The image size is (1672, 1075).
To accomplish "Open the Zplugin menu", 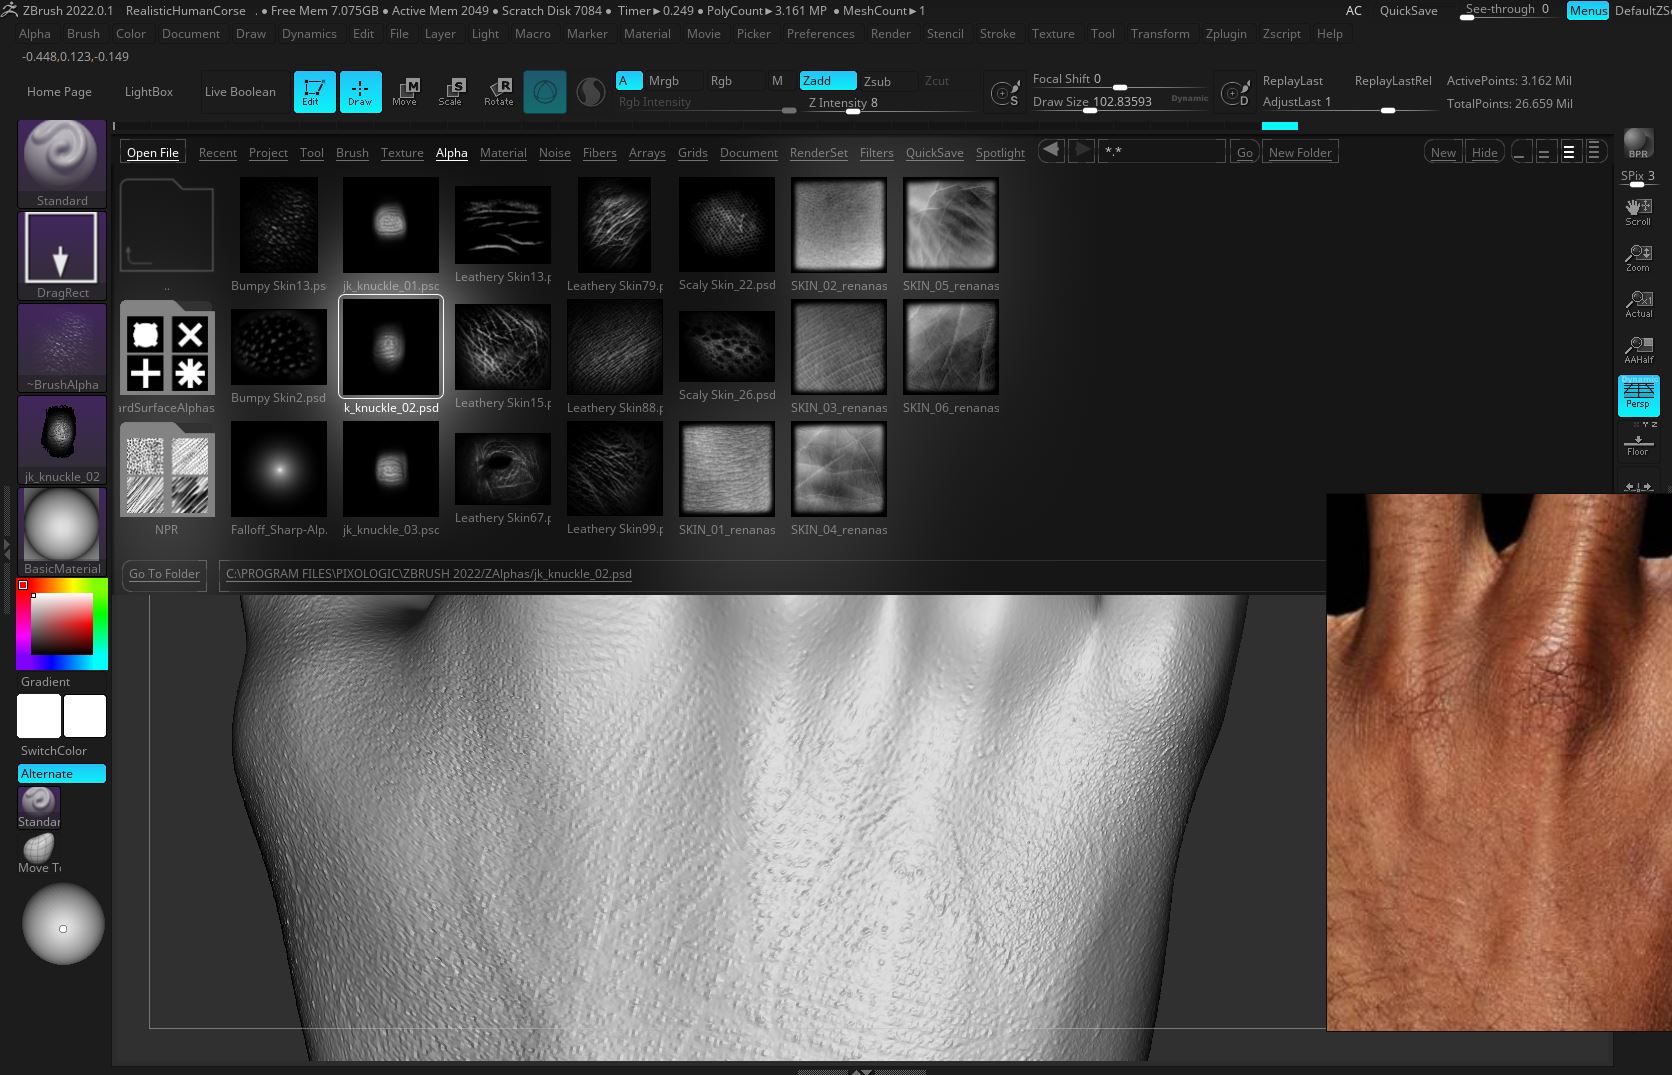I will [1227, 33].
